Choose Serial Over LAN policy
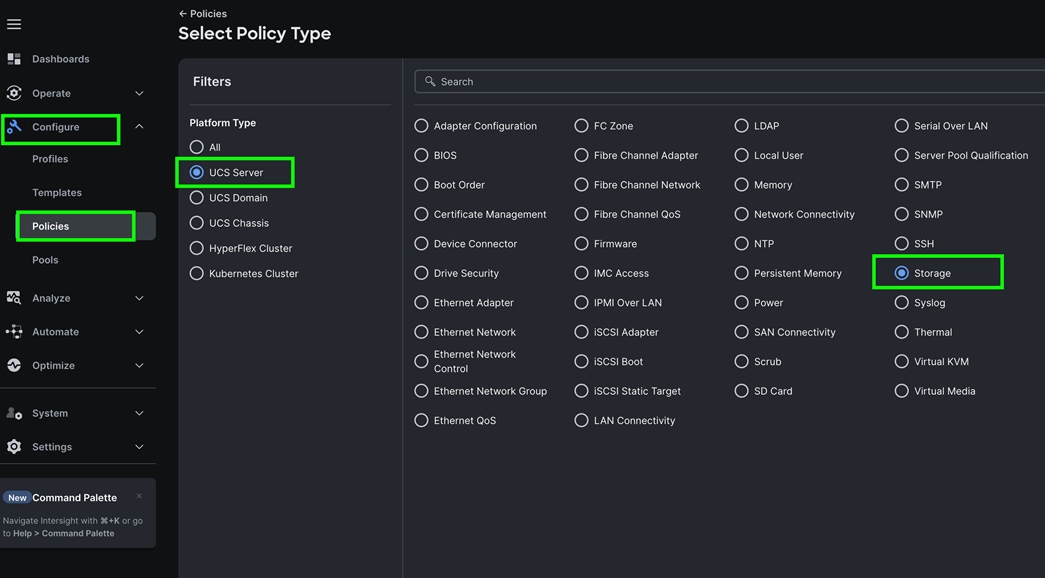This screenshot has height=578, width=1045. (x=902, y=125)
